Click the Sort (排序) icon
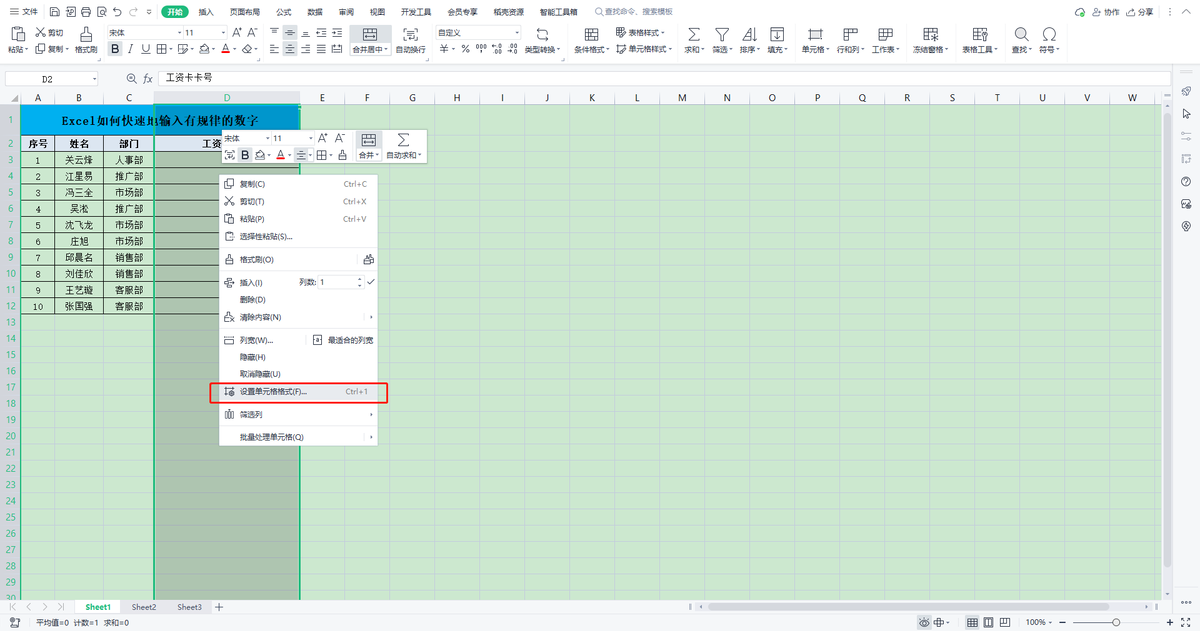This screenshot has height=631, width=1200. pos(748,34)
